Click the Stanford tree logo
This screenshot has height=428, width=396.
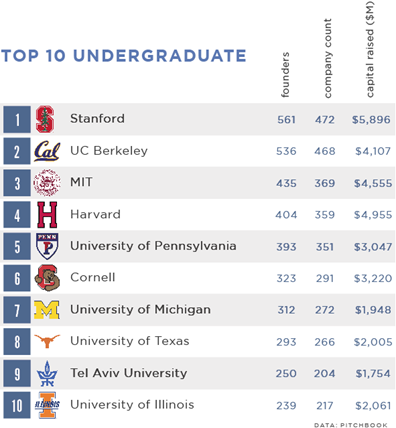point(45,119)
